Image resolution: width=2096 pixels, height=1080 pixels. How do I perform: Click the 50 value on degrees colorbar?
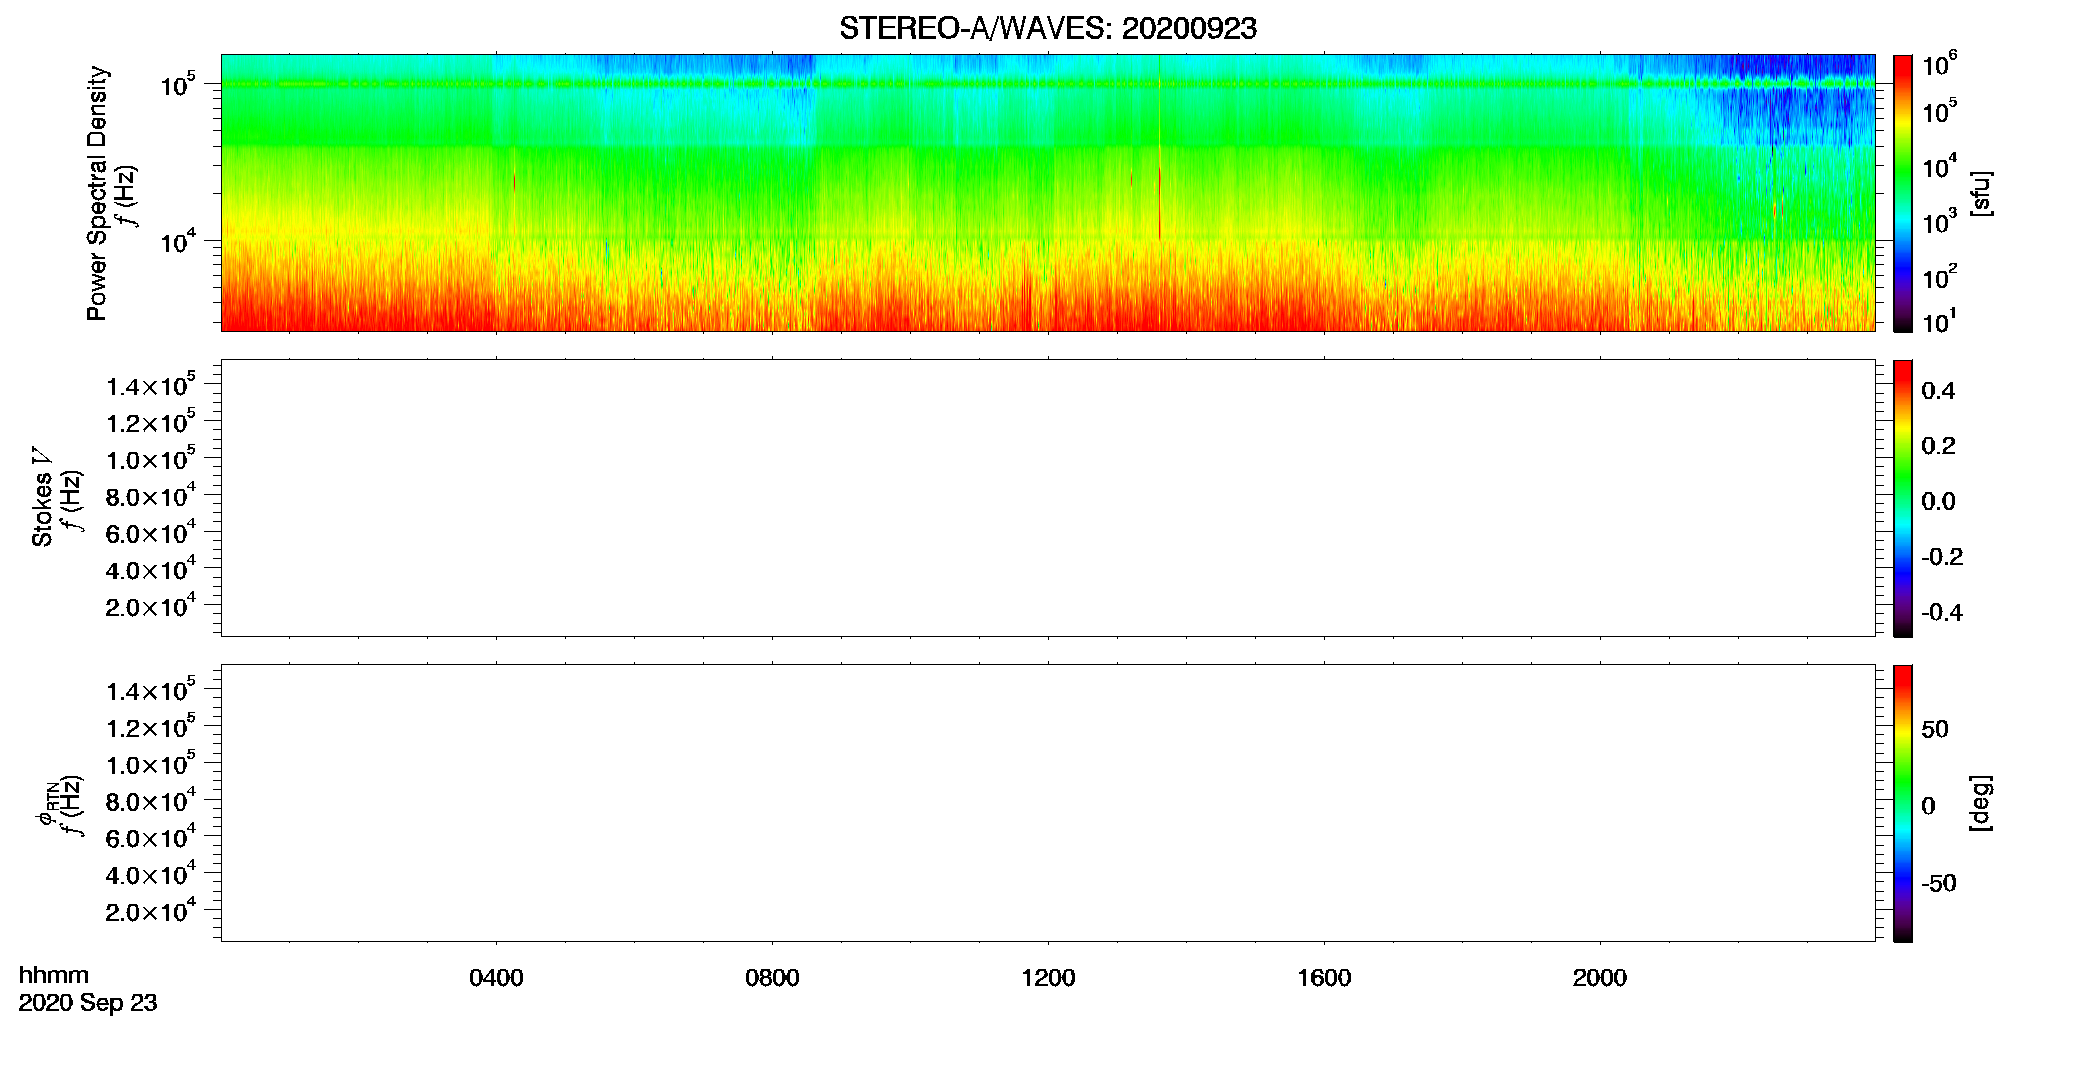[1935, 729]
